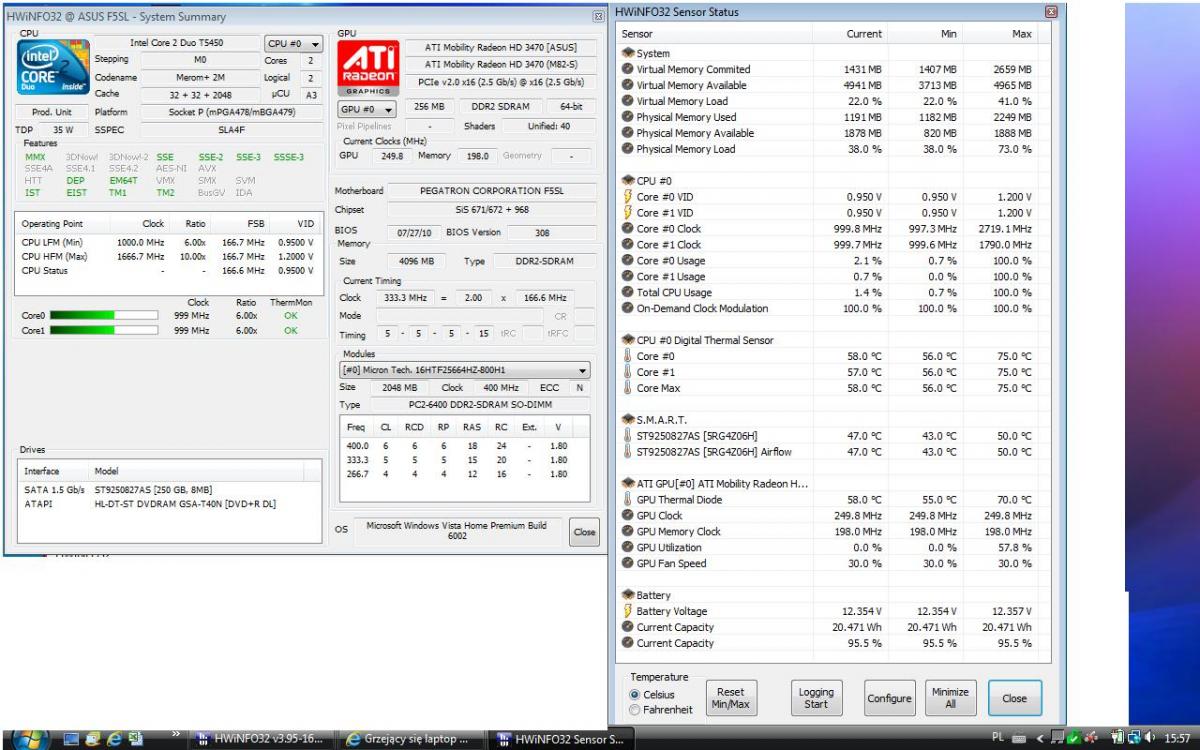
Task: Select the CPU HFM (Max) operating point row
Action: click(x=169, y=256)
